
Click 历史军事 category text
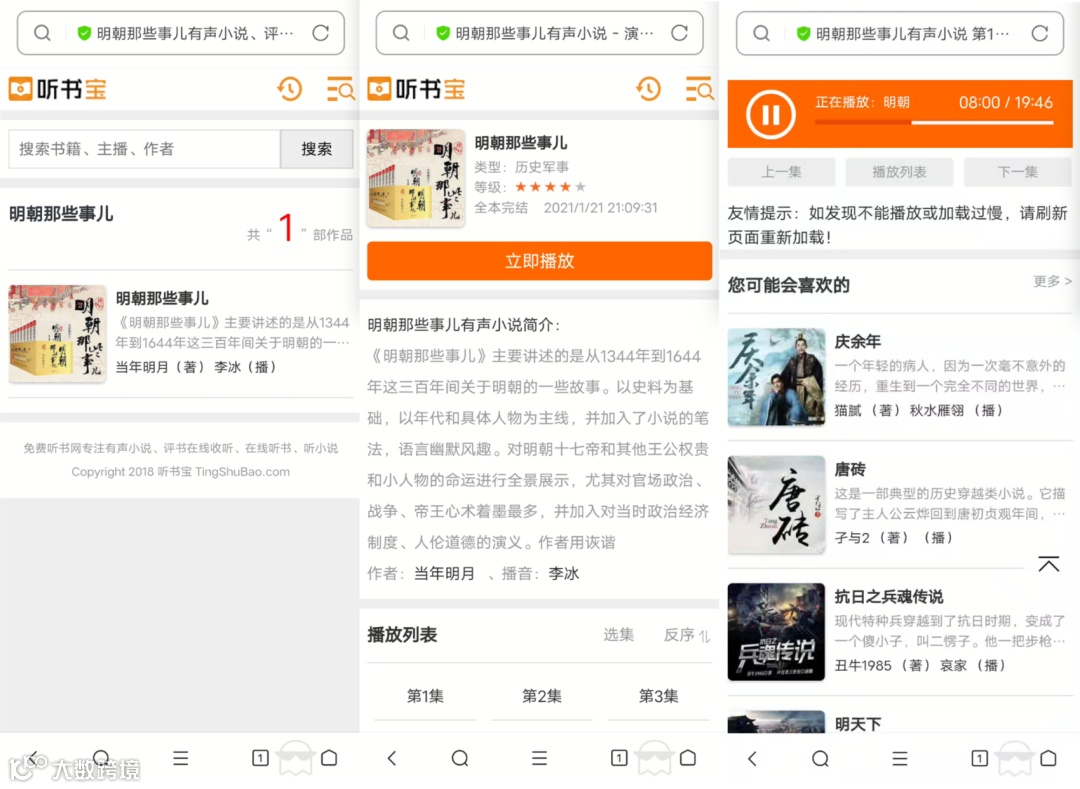click(542, 167)
